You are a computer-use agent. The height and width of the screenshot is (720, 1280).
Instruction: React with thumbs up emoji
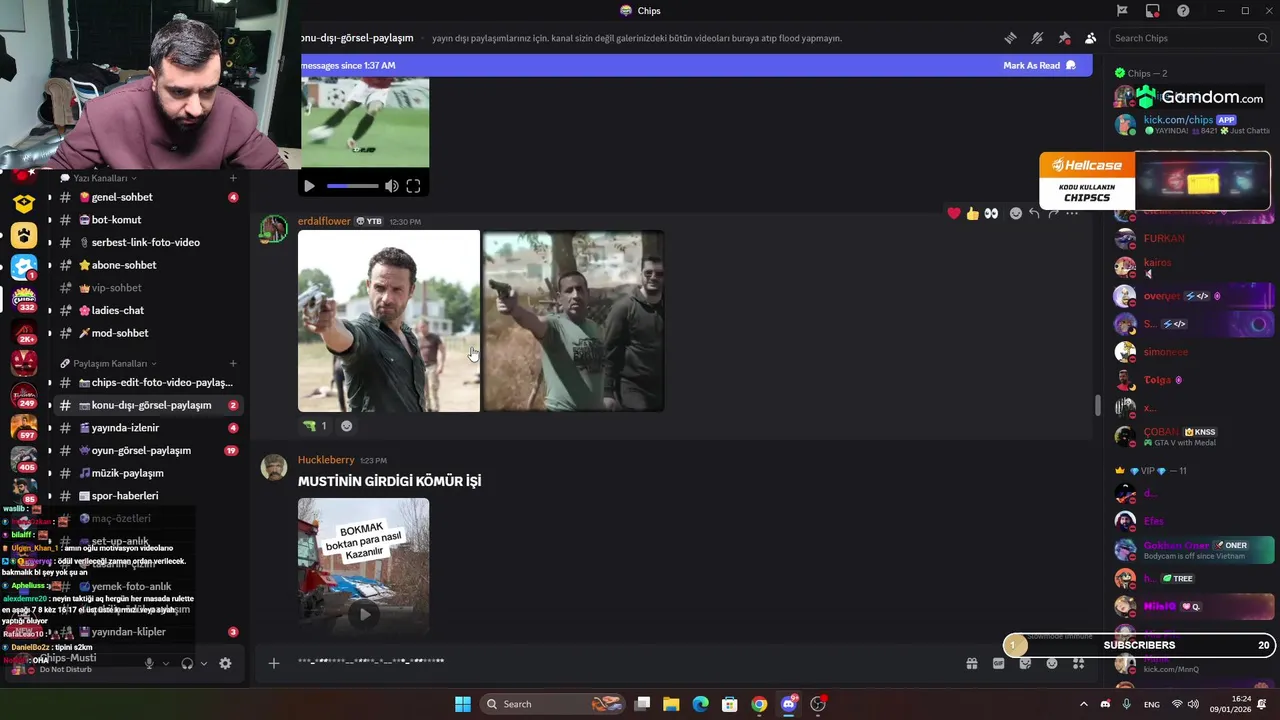pos(972,213)
